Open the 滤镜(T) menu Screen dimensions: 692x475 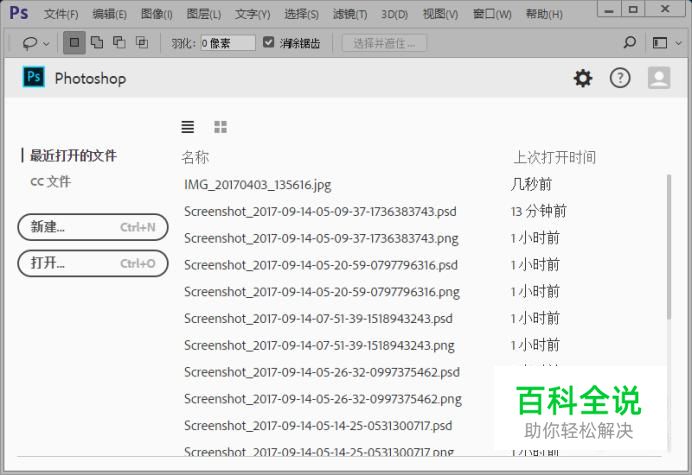[350, 14]
